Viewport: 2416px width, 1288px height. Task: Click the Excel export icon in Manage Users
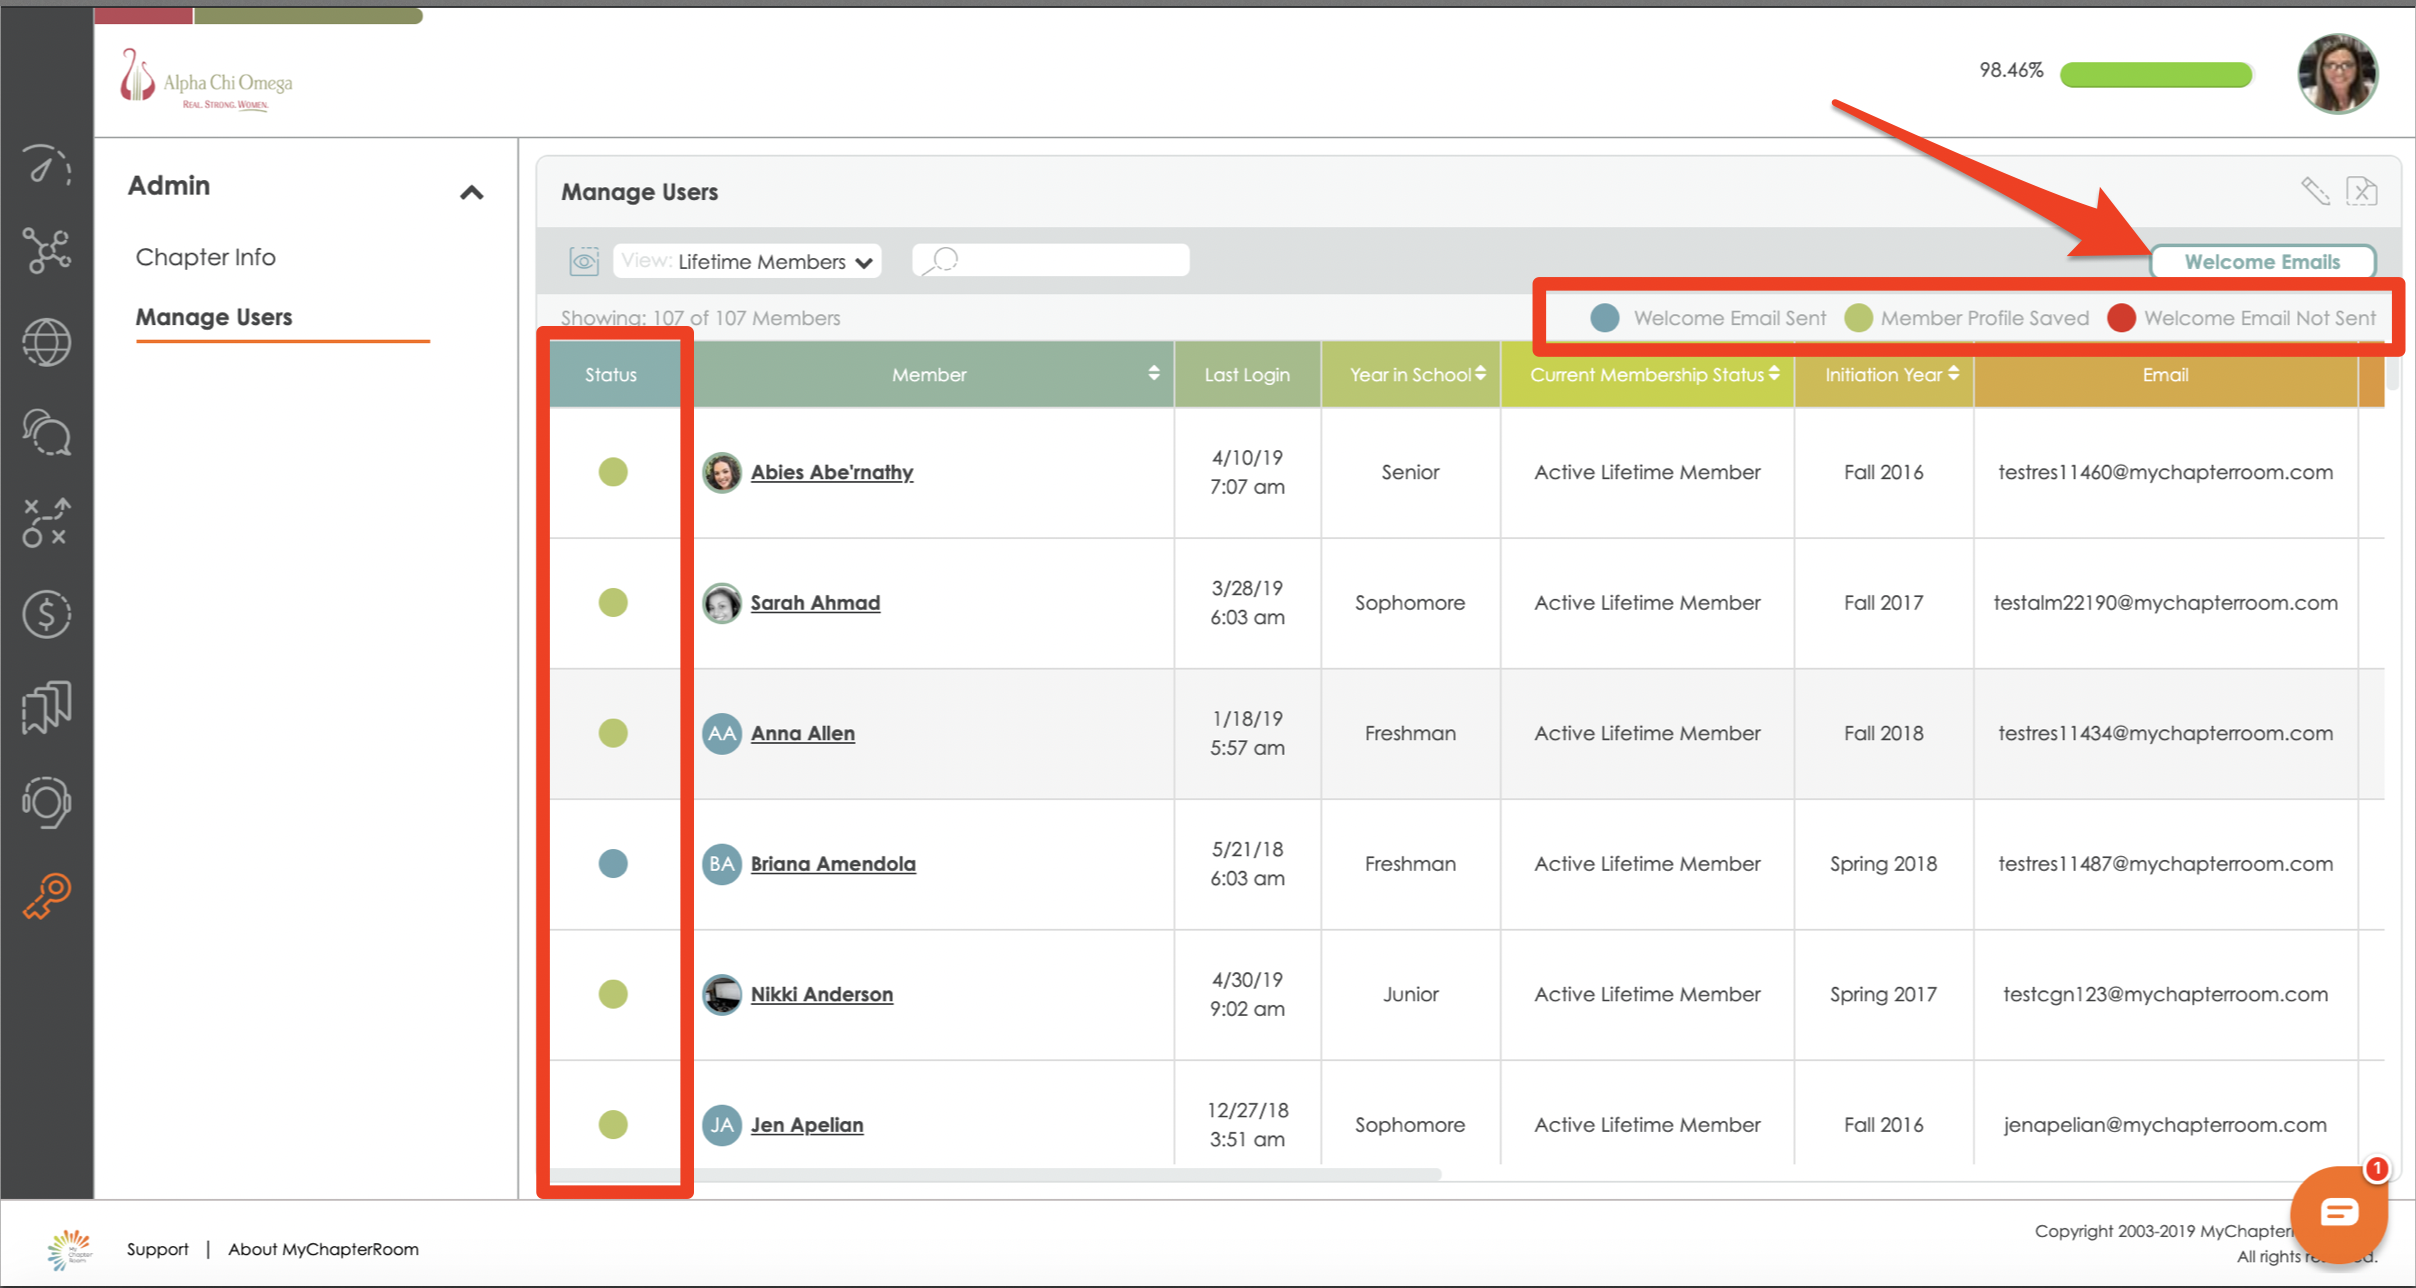pos(2361,191)
